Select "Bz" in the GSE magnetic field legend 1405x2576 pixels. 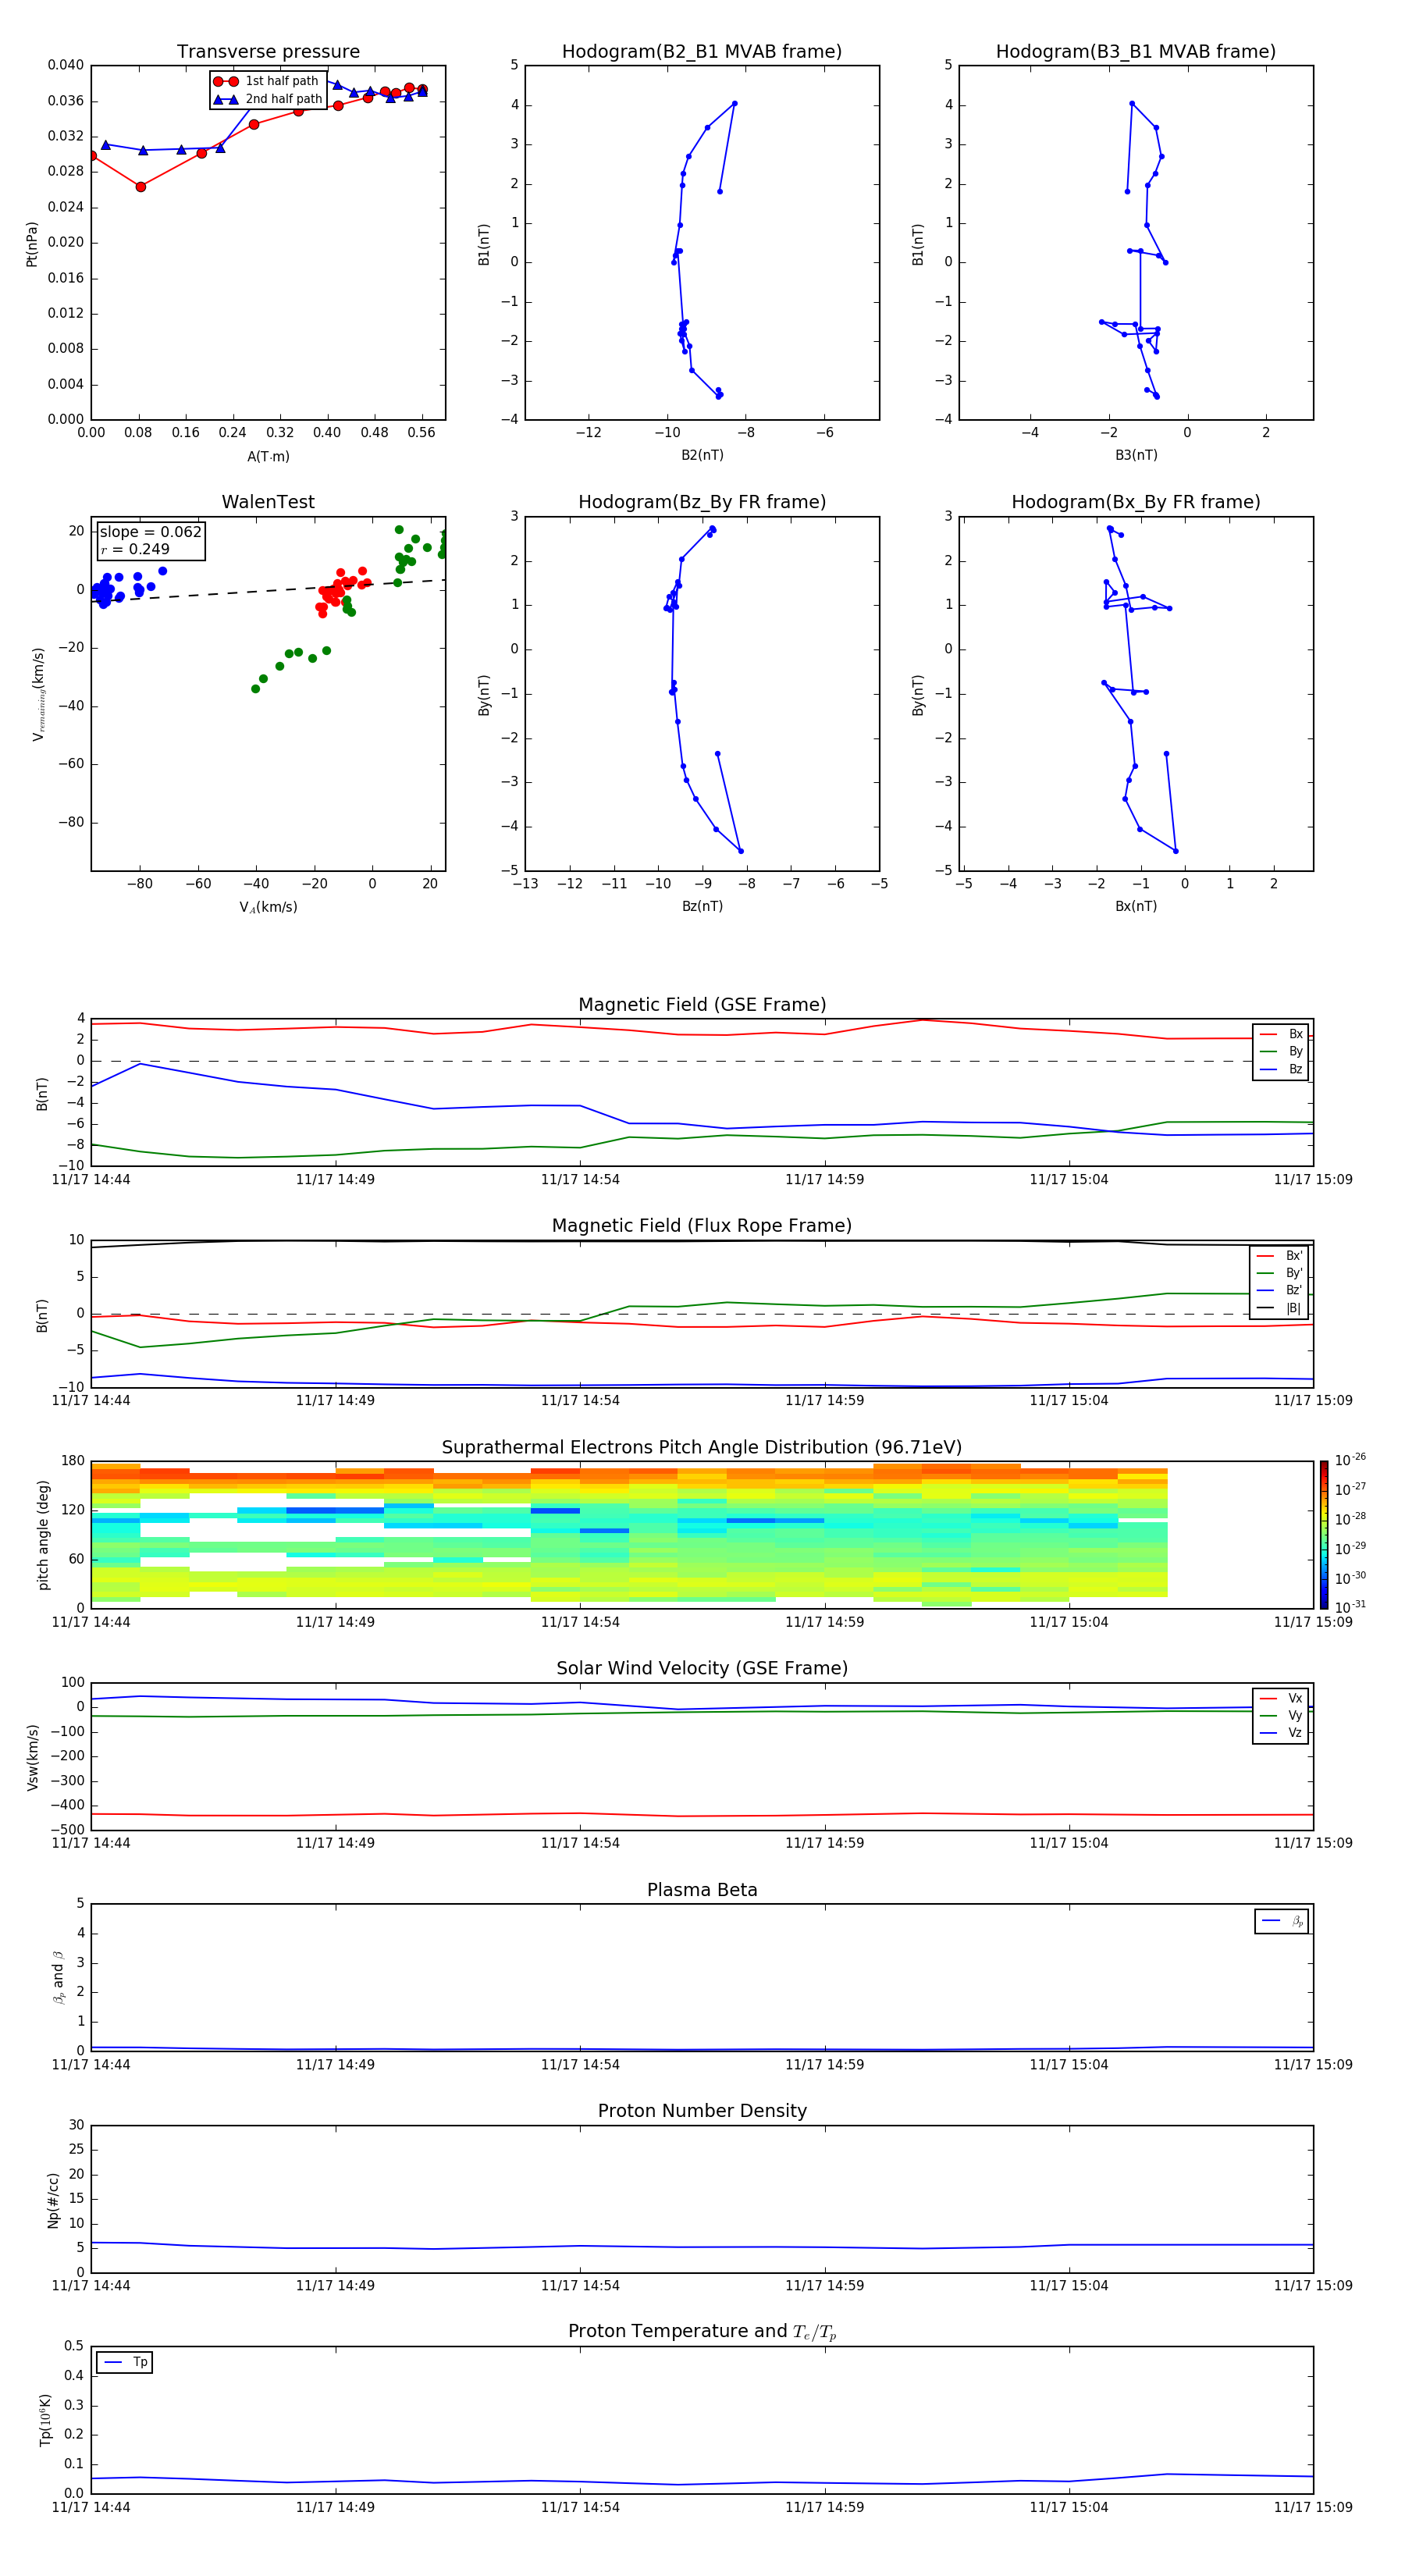click(1281, 1069)
